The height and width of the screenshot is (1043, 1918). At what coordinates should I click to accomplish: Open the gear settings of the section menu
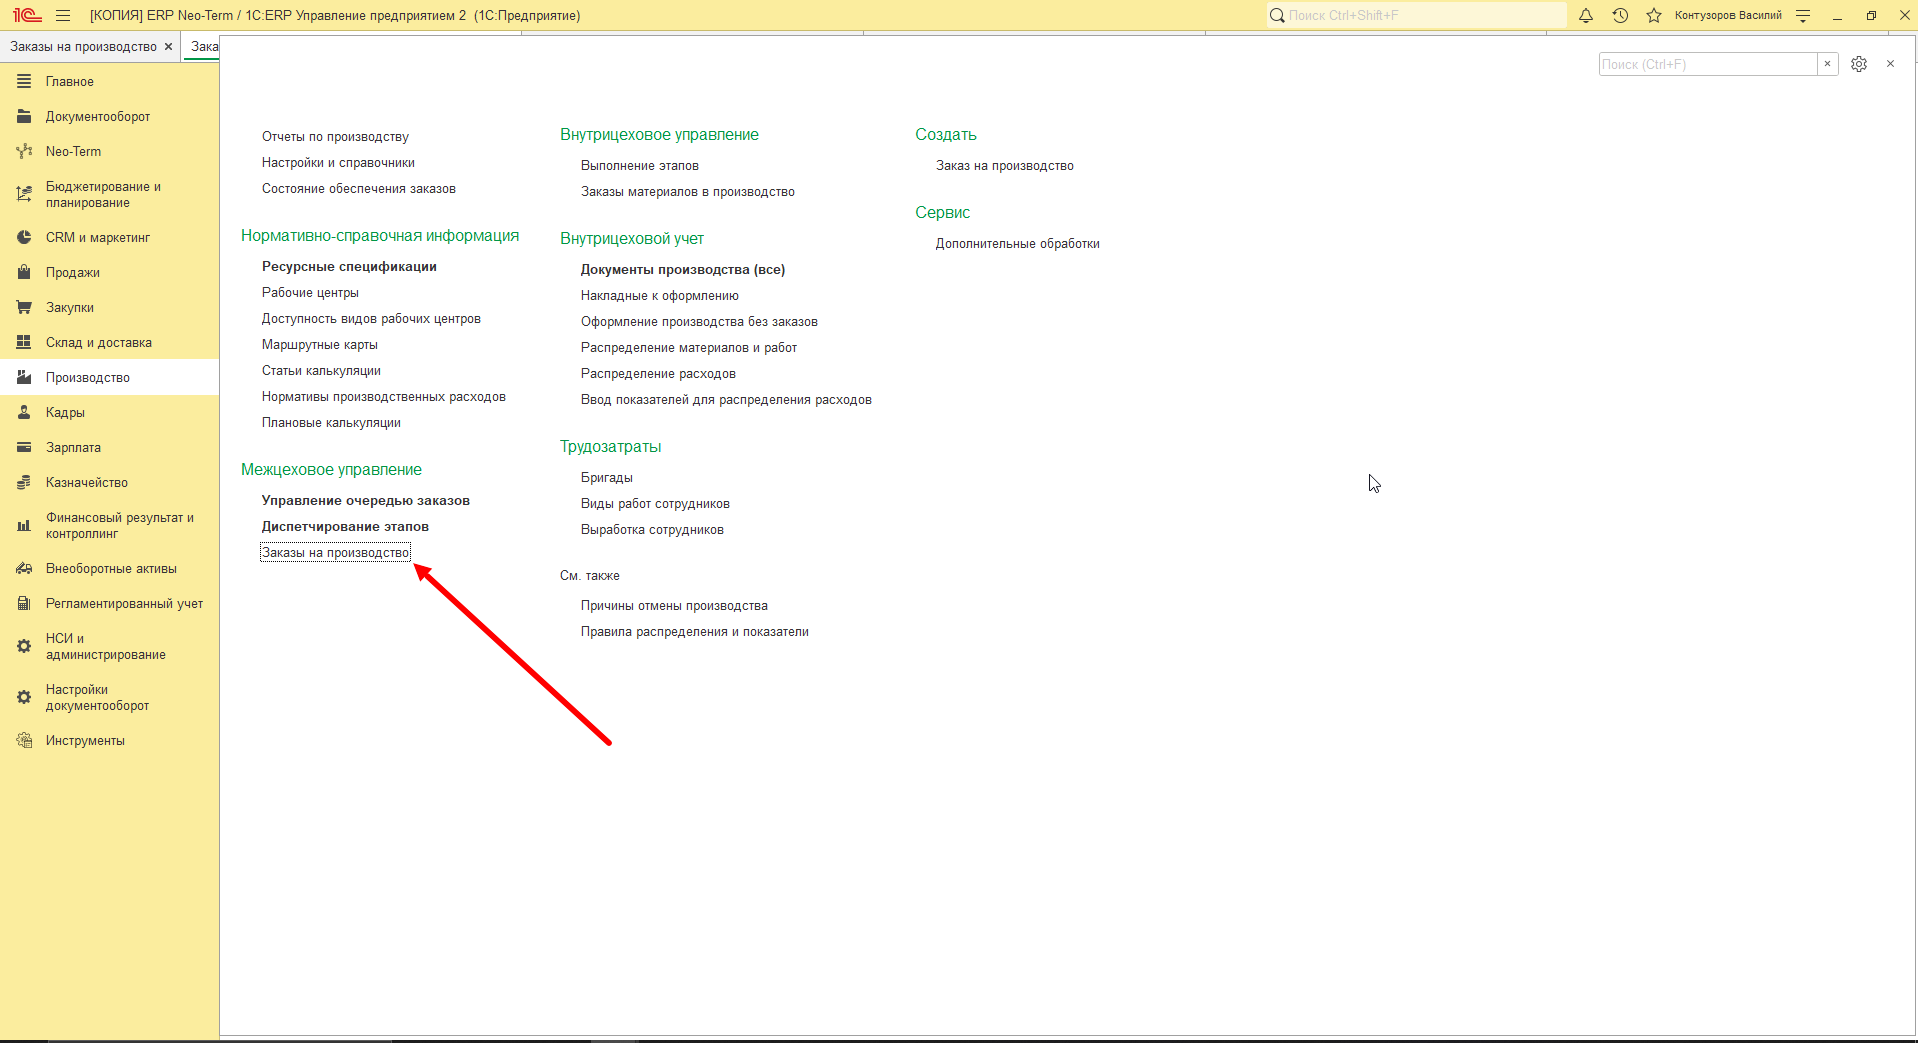click(1859, 64)
